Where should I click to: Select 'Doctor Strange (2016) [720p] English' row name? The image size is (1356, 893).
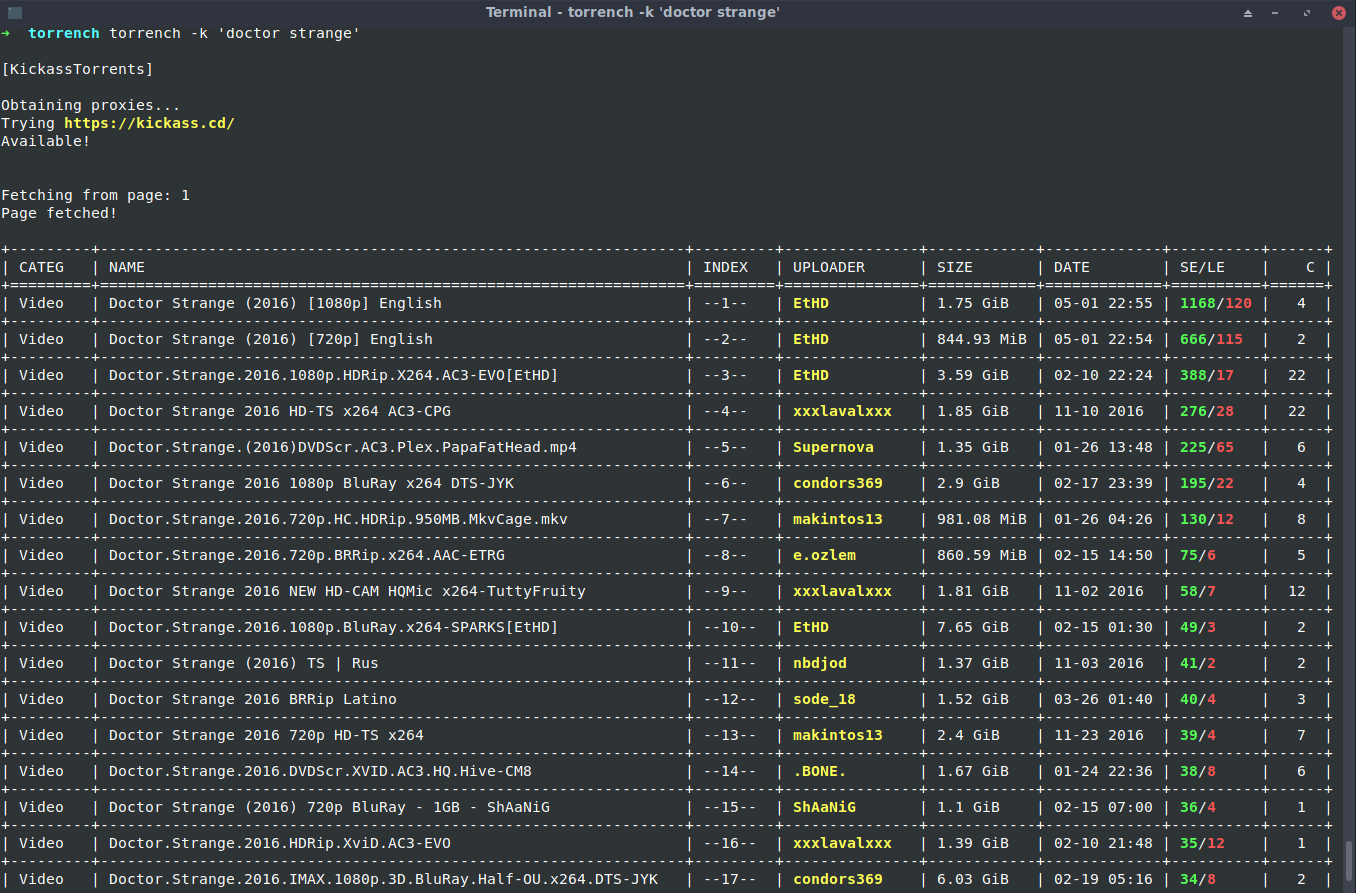coord(271,339)
